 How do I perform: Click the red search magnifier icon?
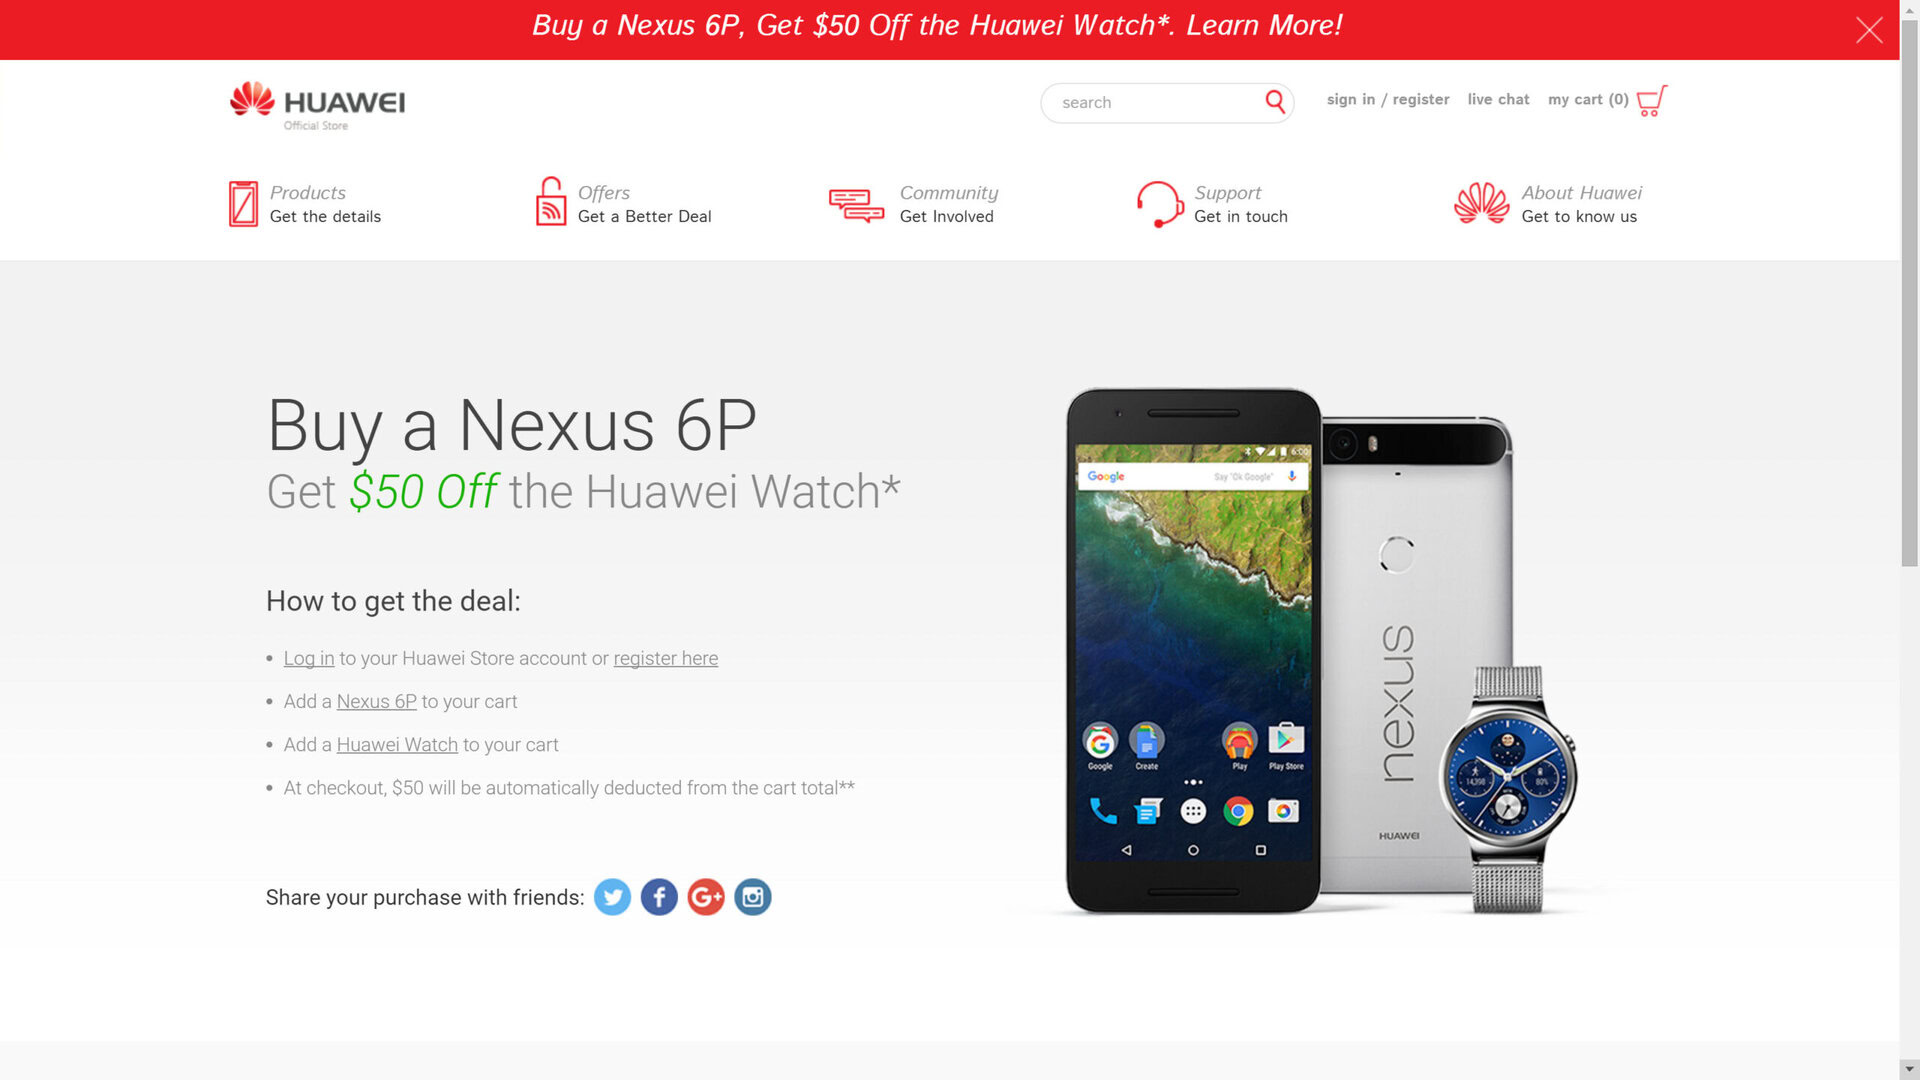[1275, 102]
